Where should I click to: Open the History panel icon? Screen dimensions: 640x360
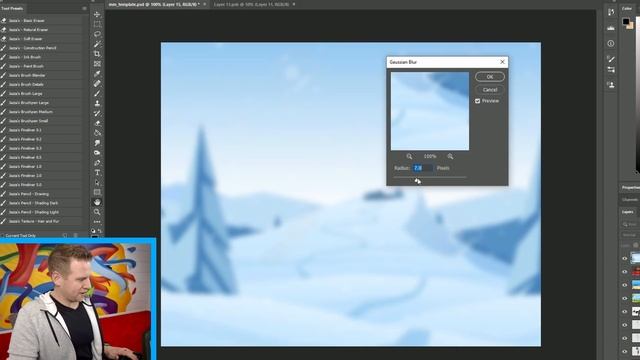(x=611, y=12)
